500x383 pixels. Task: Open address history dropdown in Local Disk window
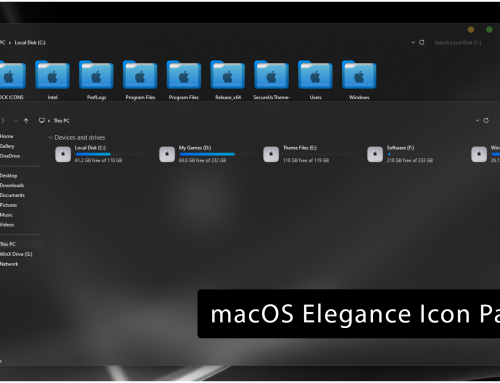coord(413,42)
